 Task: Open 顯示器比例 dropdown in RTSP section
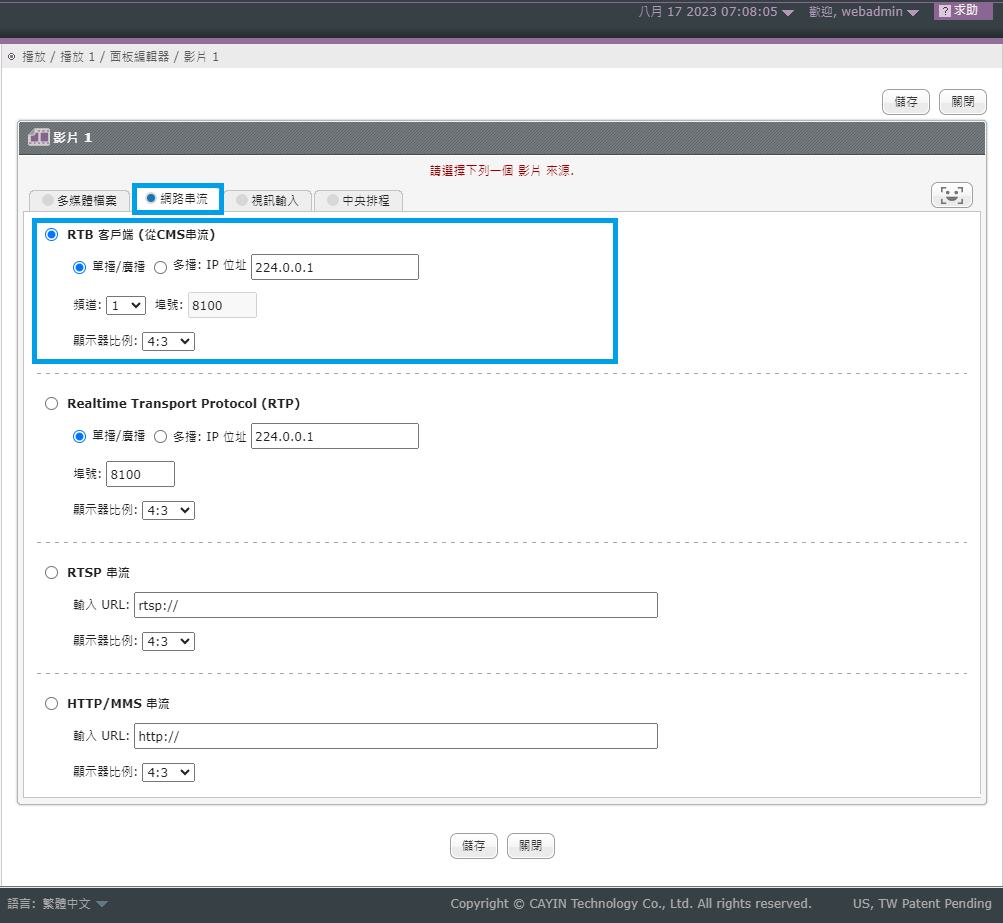pyautogui.click(x=168, y=642)
